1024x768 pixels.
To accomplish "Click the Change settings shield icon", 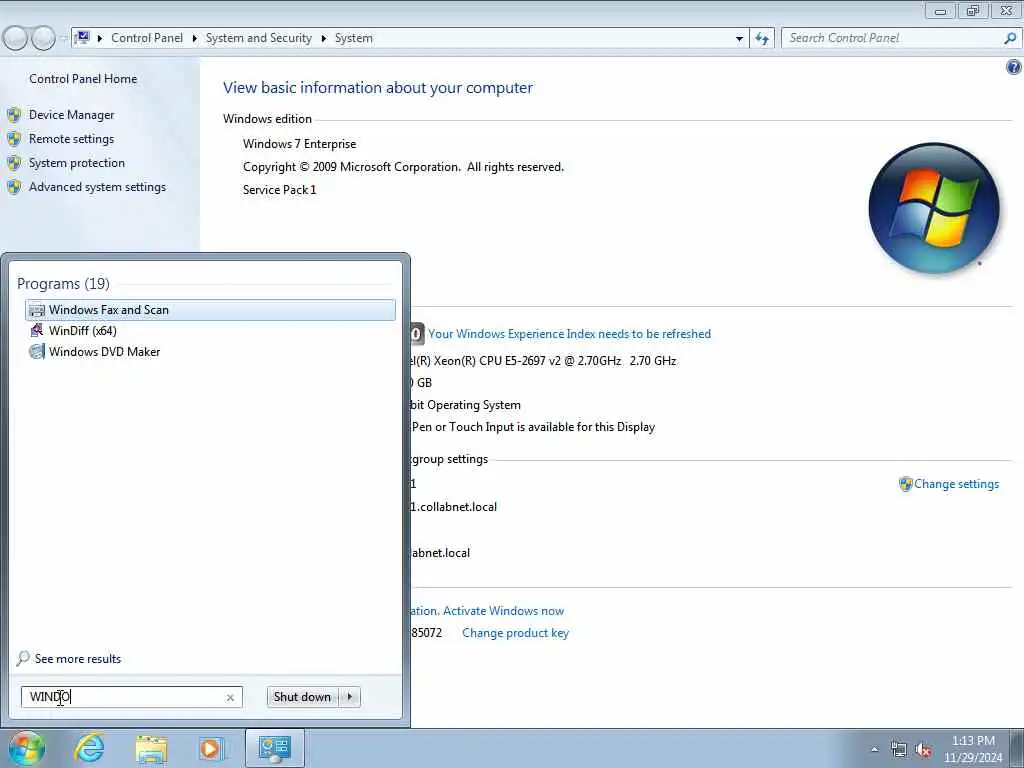I will pos(905,484).
